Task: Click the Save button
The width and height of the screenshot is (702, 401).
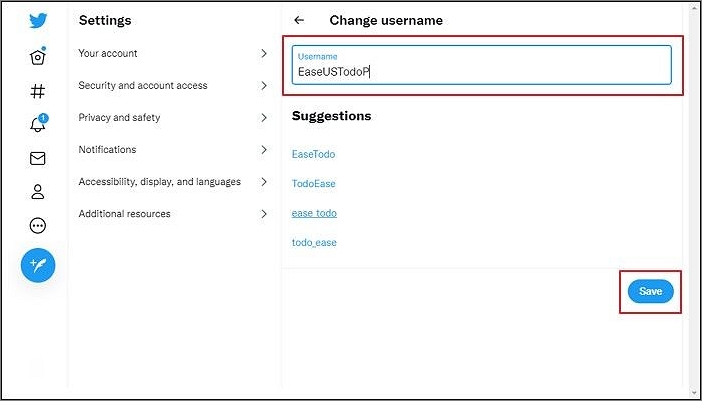Action: click(651, 291)
